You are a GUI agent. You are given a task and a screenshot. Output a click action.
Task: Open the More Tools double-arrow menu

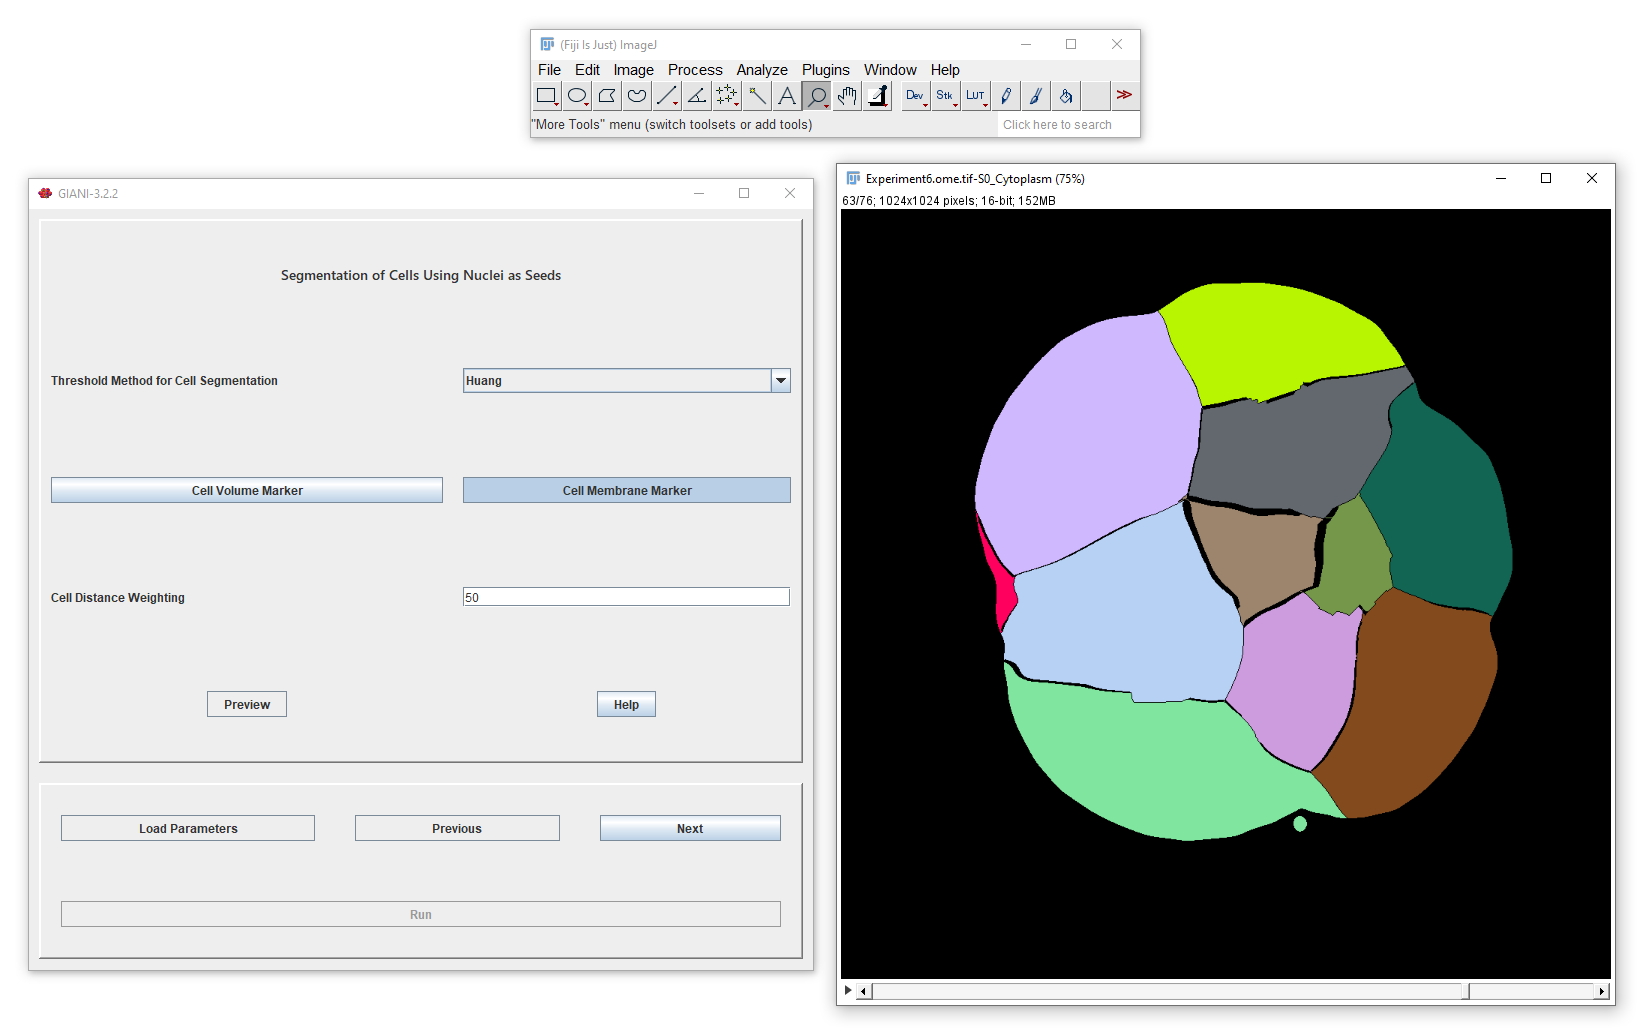1124,96
